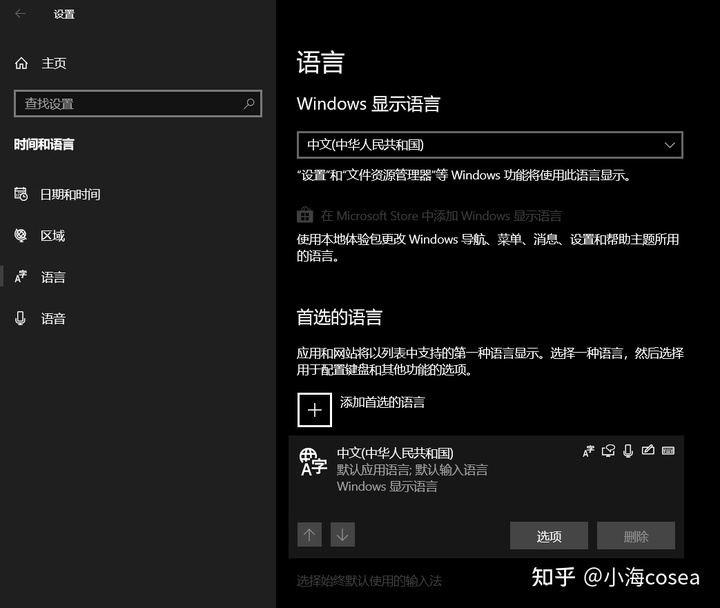
Task: Click the 时间和语言 section title
Action: pyautogui.click(x=44, y=145)
